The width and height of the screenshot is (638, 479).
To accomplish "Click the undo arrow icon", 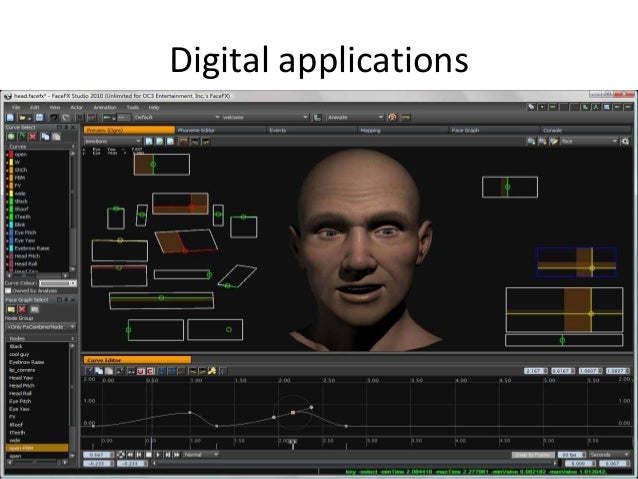I will [54, 118].
